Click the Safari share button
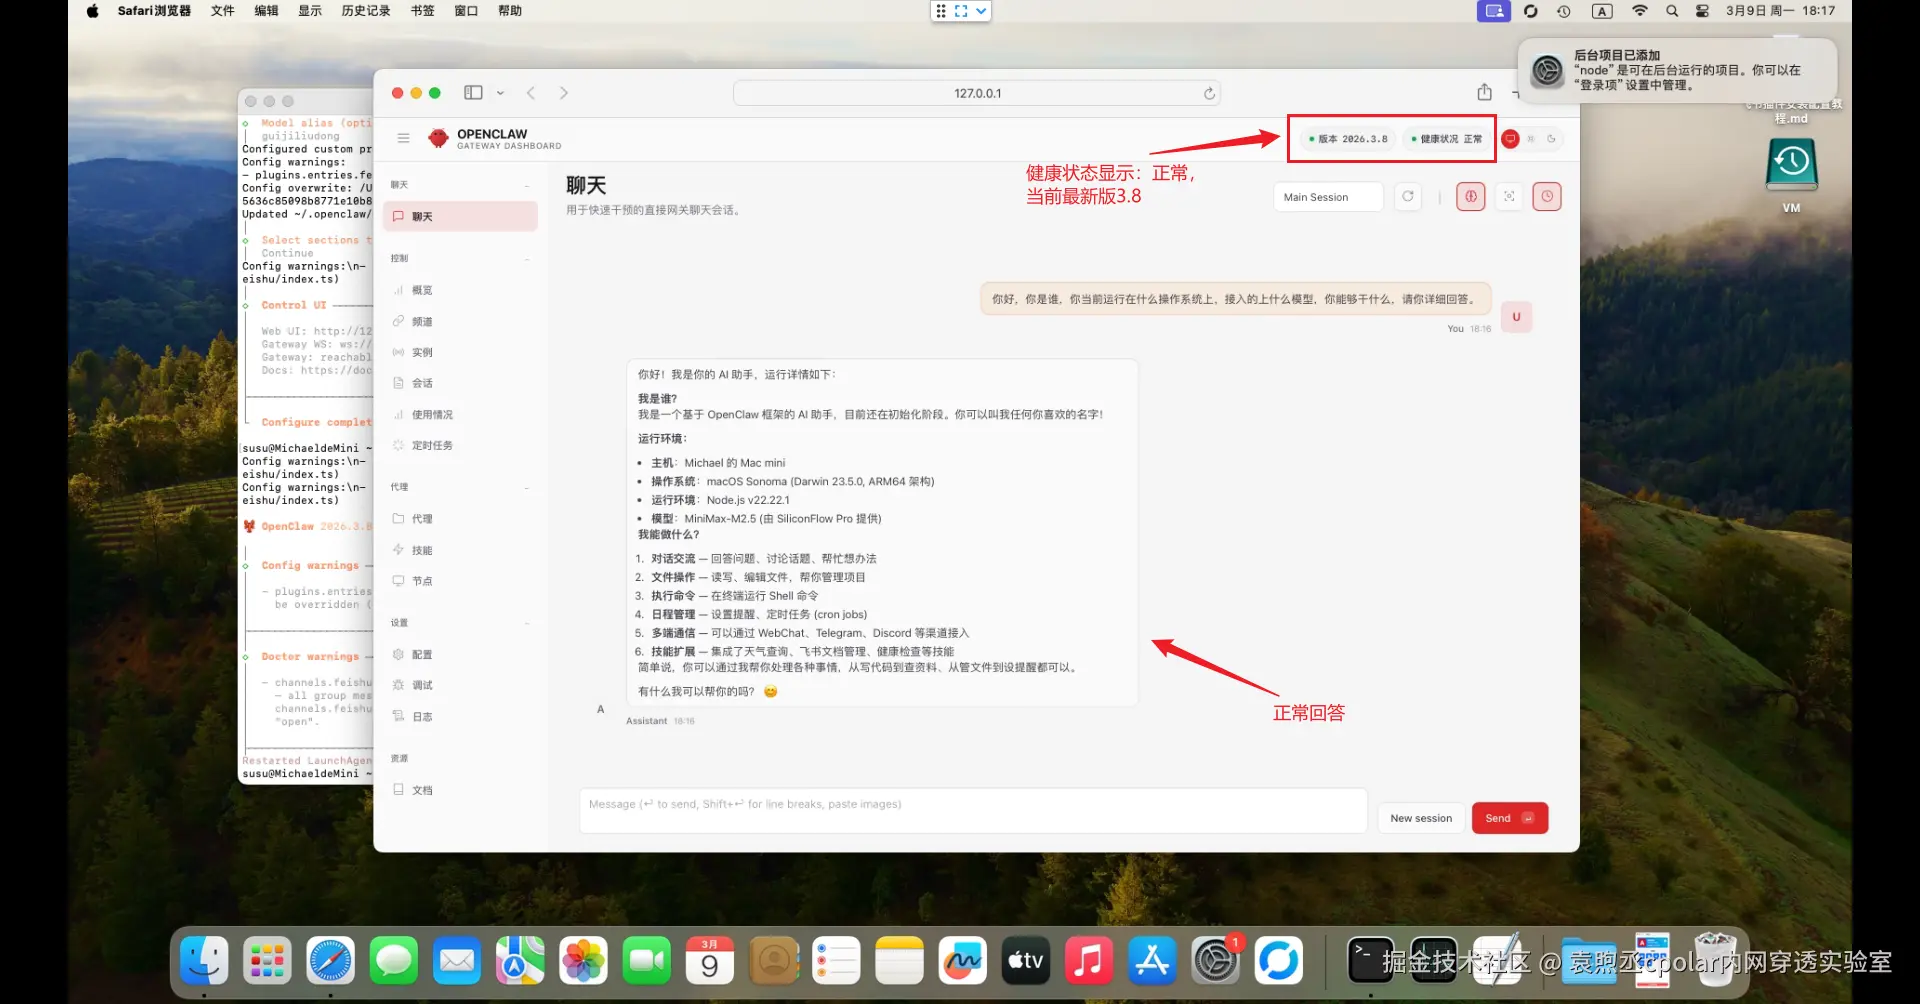The image size is (1920, 1004). coord(1485,92)
